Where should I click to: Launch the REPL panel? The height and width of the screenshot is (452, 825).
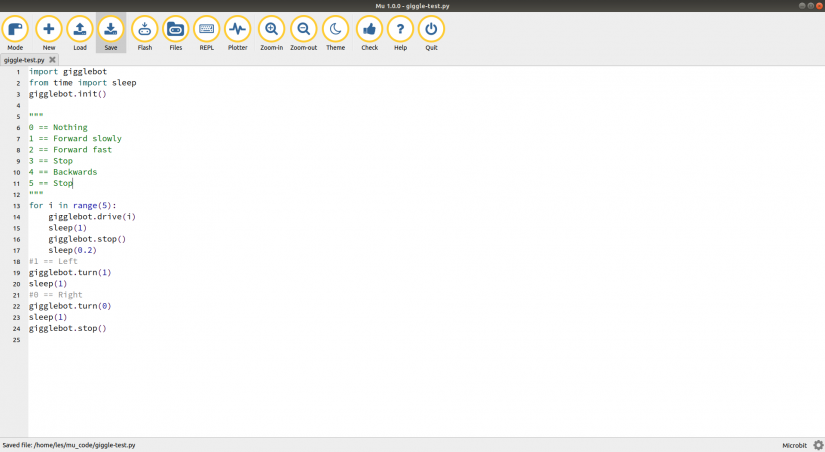click(x=206, y=31)
